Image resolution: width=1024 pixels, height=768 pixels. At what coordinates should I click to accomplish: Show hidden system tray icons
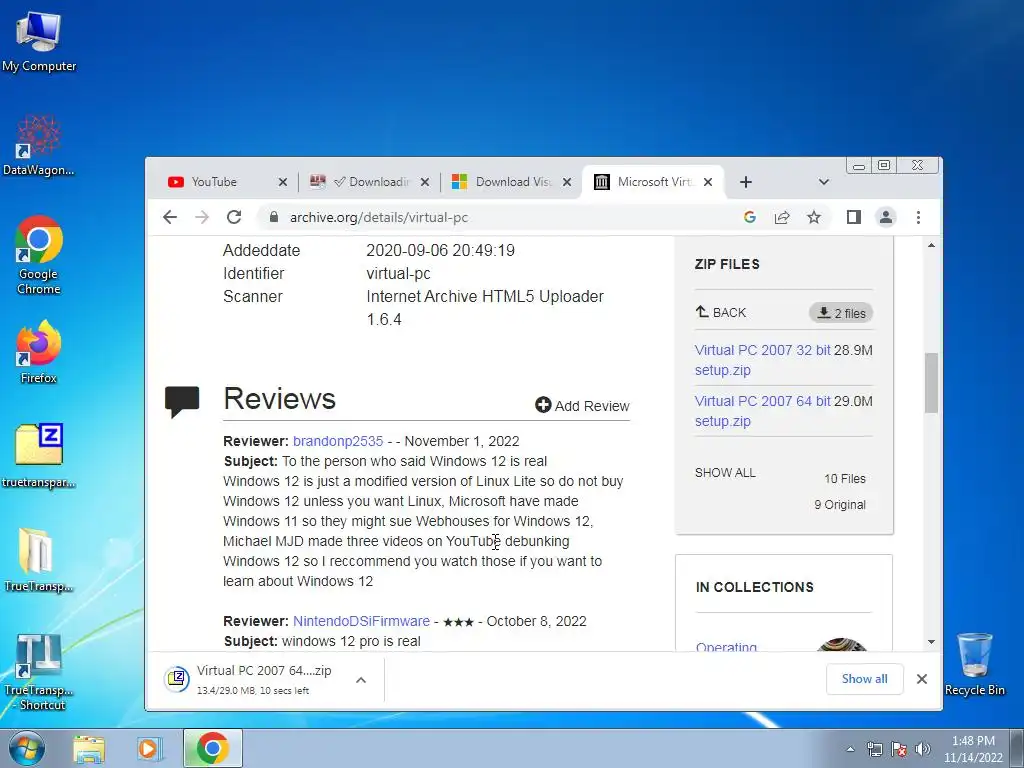pyautogui.click(x=850, y=749)
